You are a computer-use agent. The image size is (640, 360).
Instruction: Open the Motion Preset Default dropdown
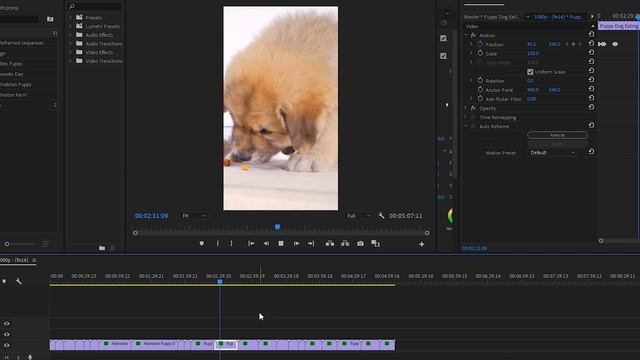[x=552, y=152]
